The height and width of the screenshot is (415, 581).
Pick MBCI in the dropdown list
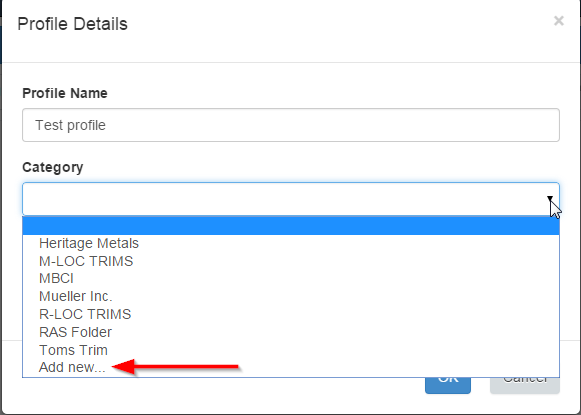click(x=56, y=279)
